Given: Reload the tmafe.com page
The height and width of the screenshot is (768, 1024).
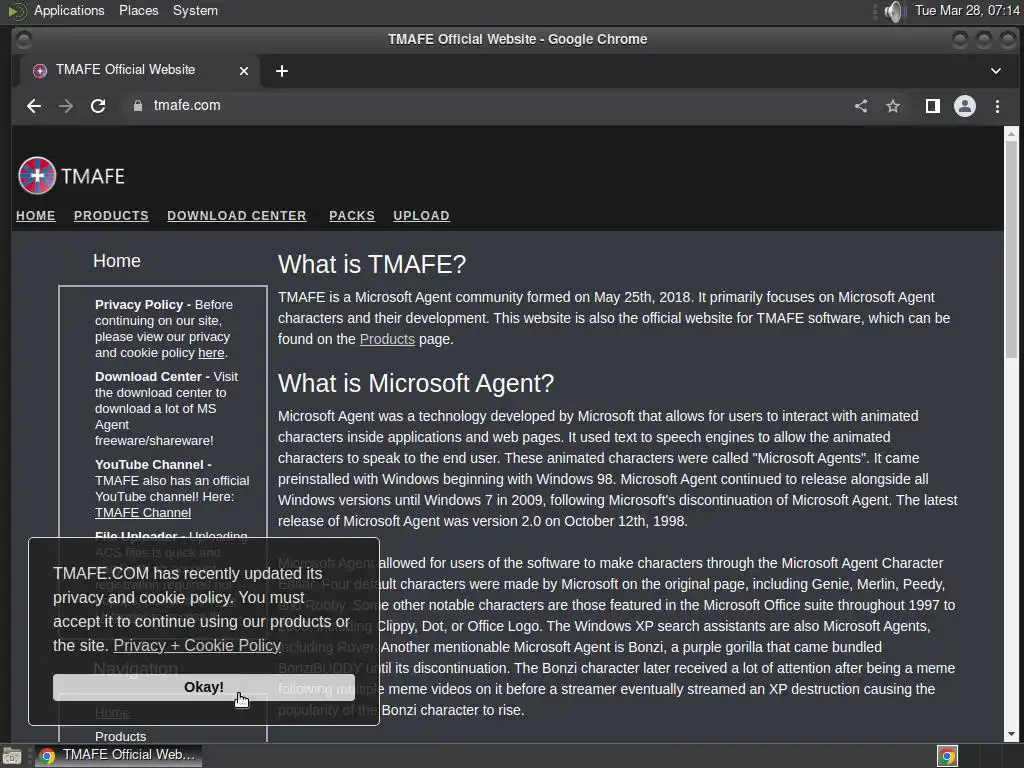Looking at the screenshot, I should (x=98, y=106).
